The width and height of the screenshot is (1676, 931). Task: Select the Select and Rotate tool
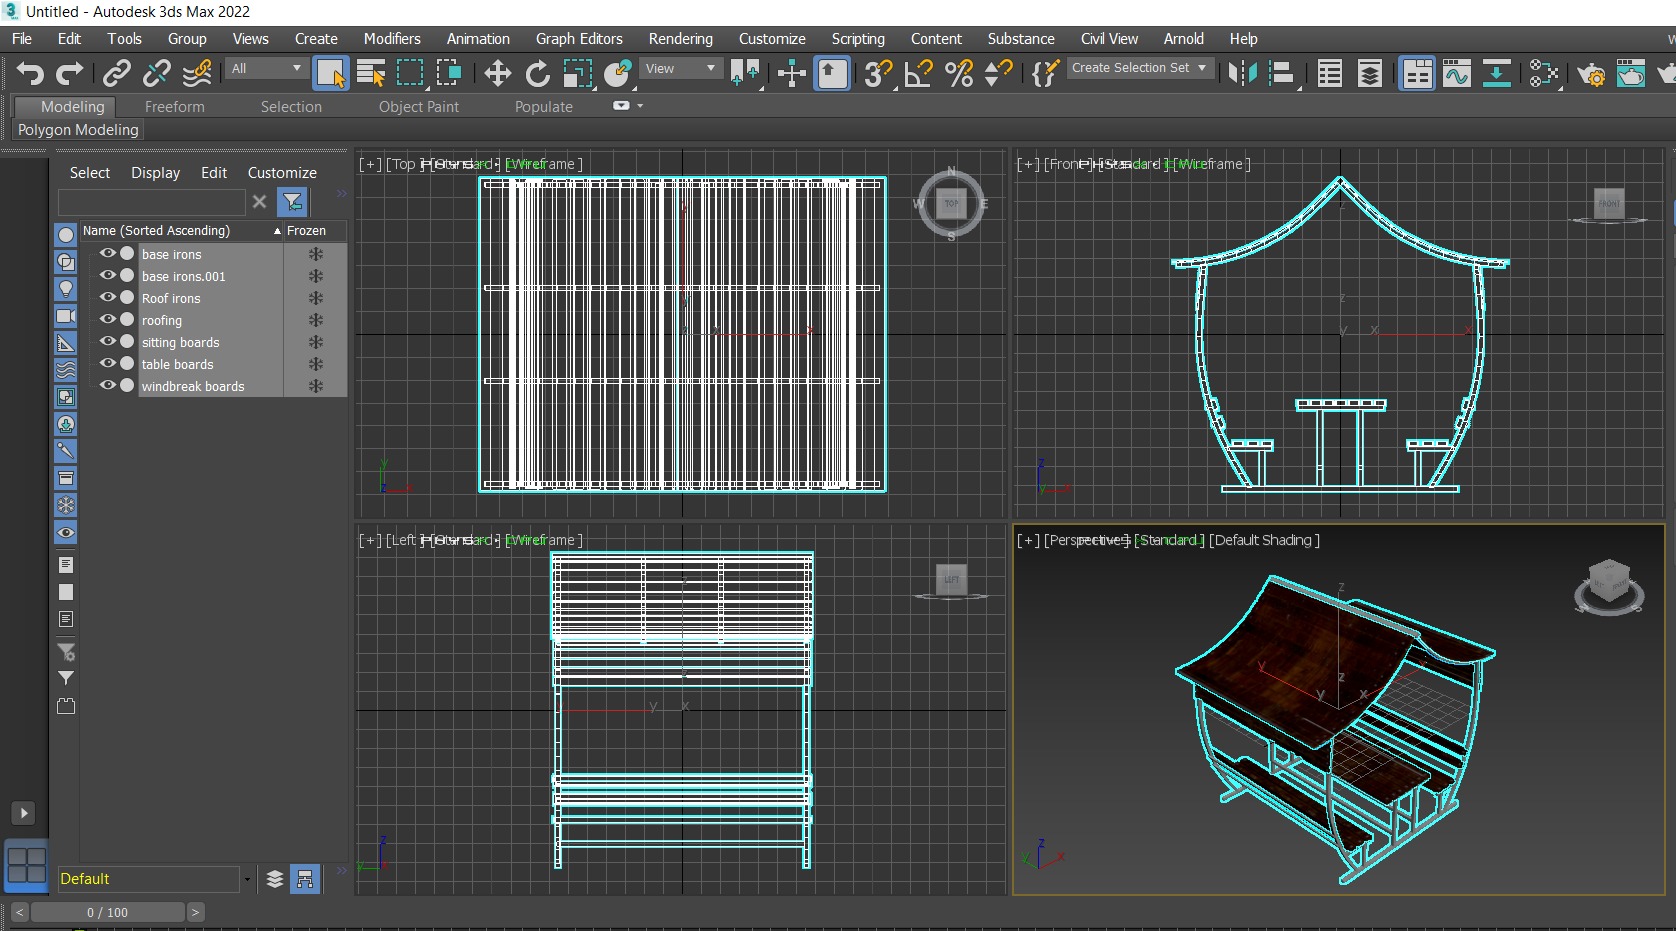[537, 73]
